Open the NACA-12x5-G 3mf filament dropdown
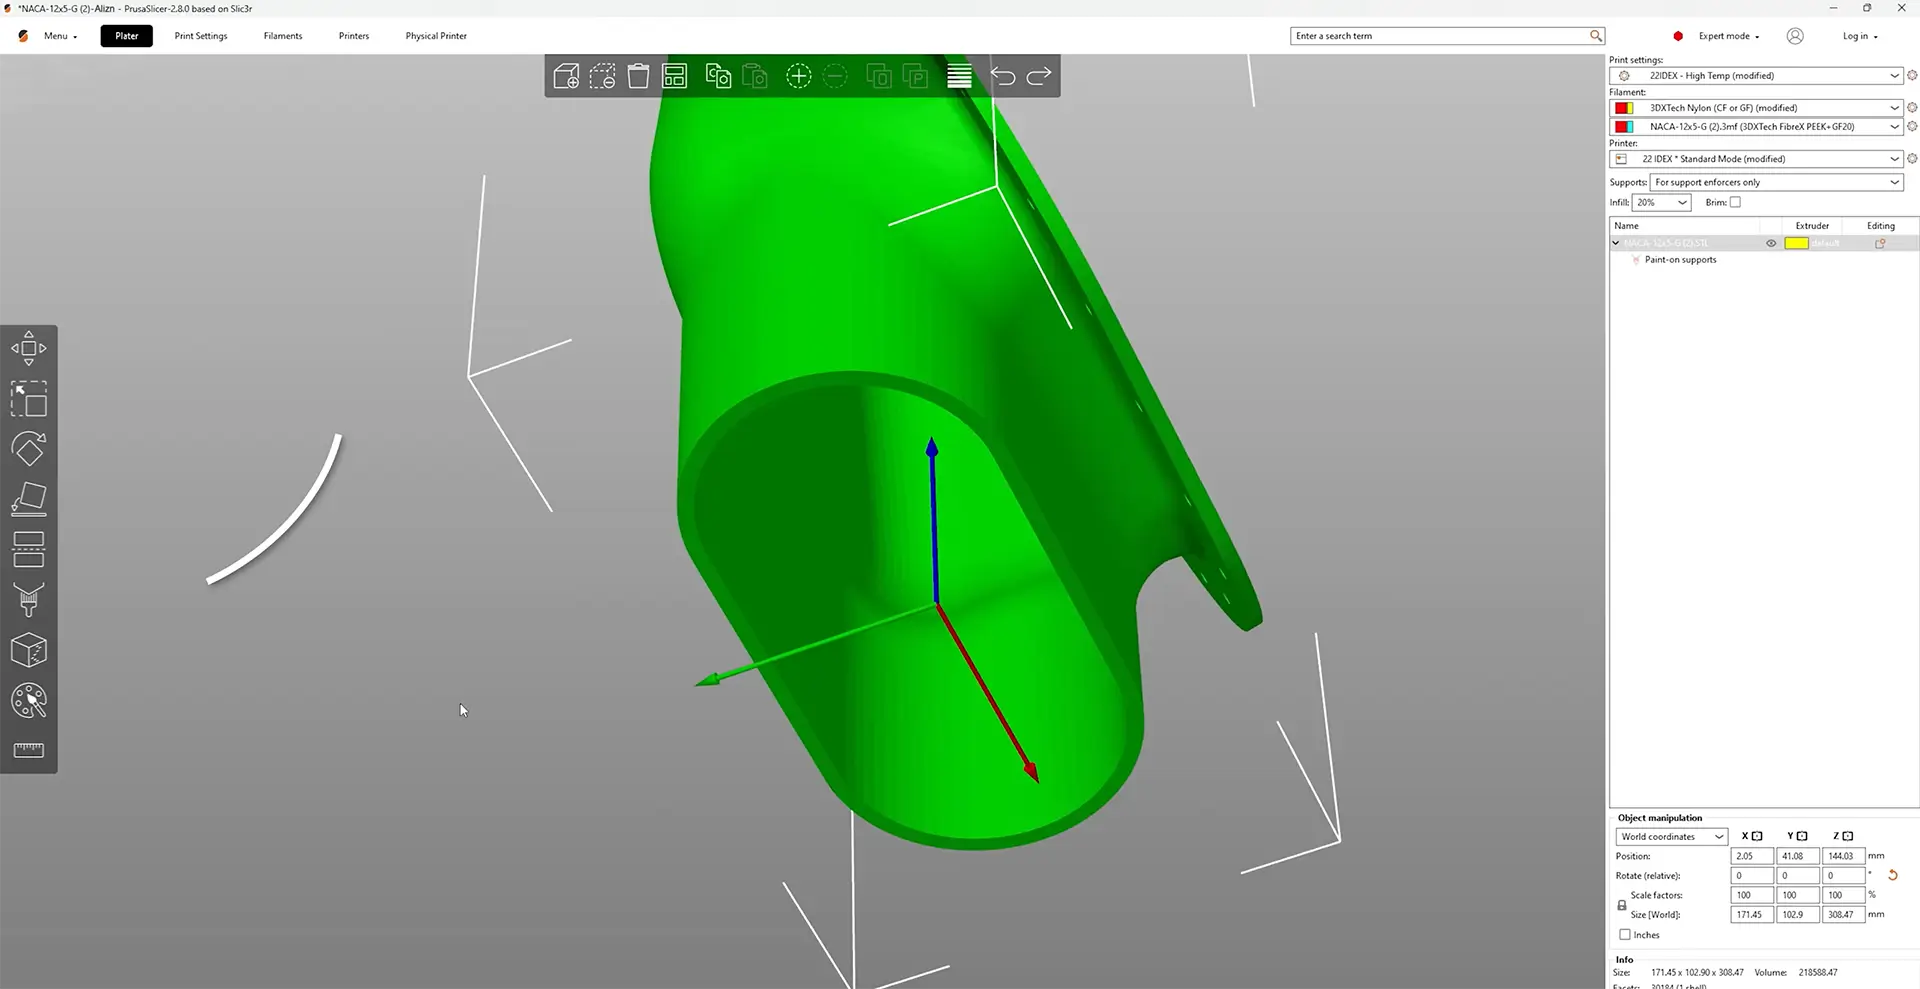The height and width of the screenshot is (989, 1920). (1755, 127)
